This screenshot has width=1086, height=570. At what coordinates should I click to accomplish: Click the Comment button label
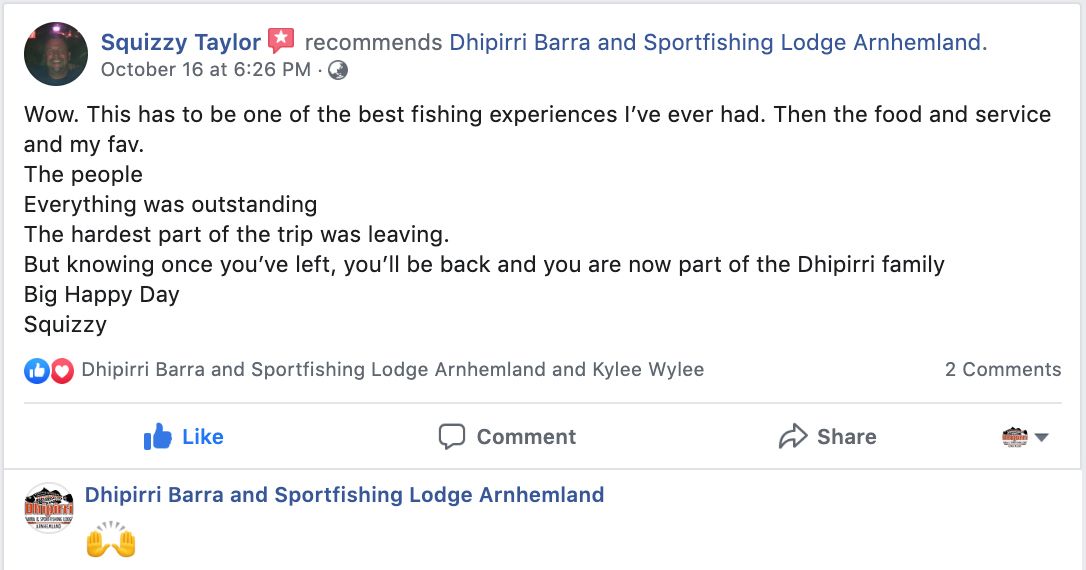point(526,437)
